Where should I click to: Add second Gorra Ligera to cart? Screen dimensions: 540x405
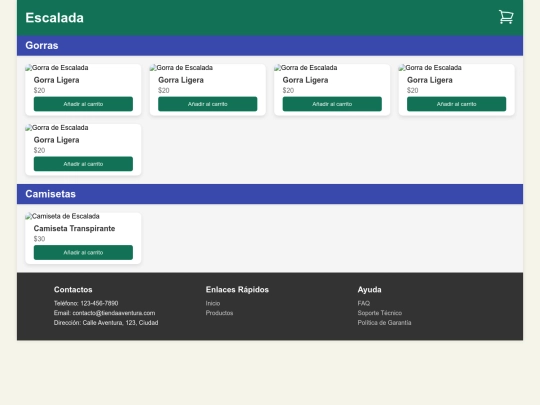tap(207, 104)
